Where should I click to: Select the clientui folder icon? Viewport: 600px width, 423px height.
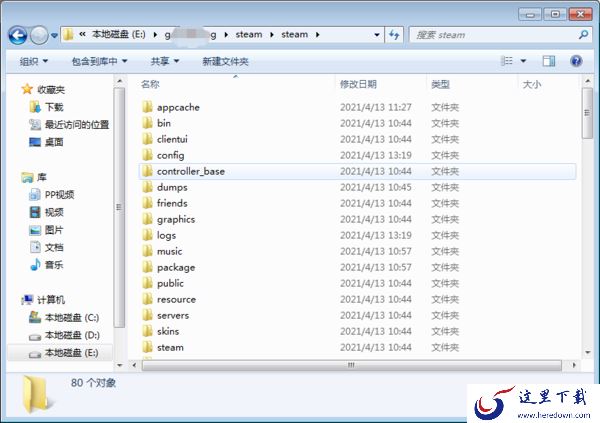coord(147,139)
